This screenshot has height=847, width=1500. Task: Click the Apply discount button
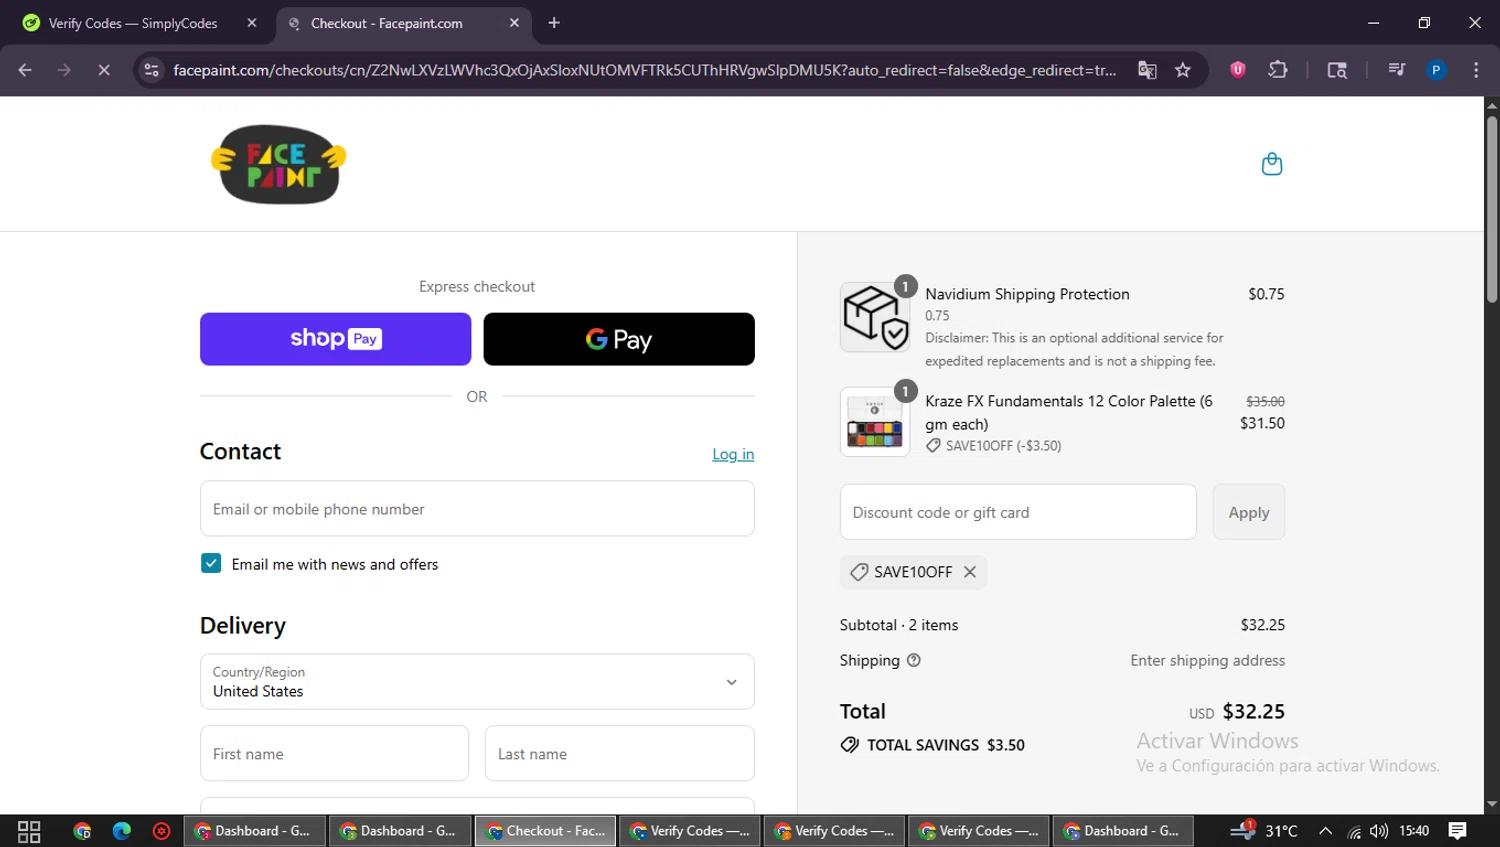click(x=1248, y=512)
